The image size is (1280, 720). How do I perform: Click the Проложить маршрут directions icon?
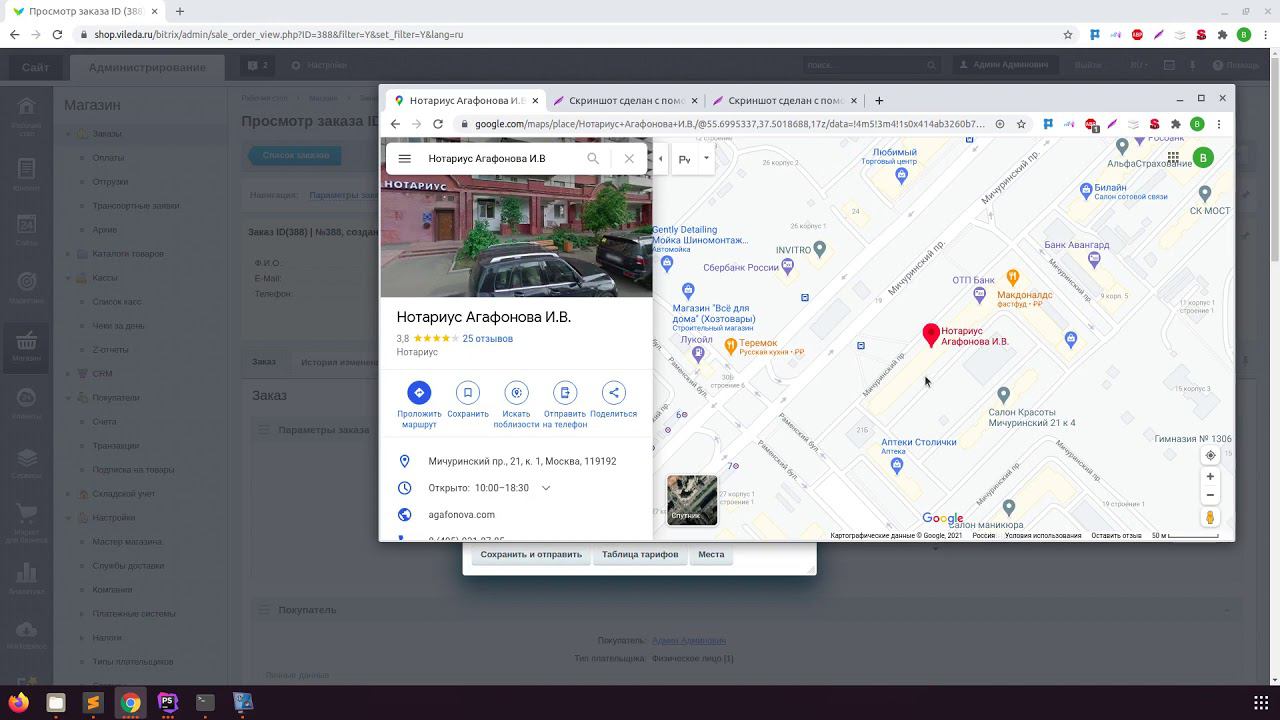click(419, 393)
